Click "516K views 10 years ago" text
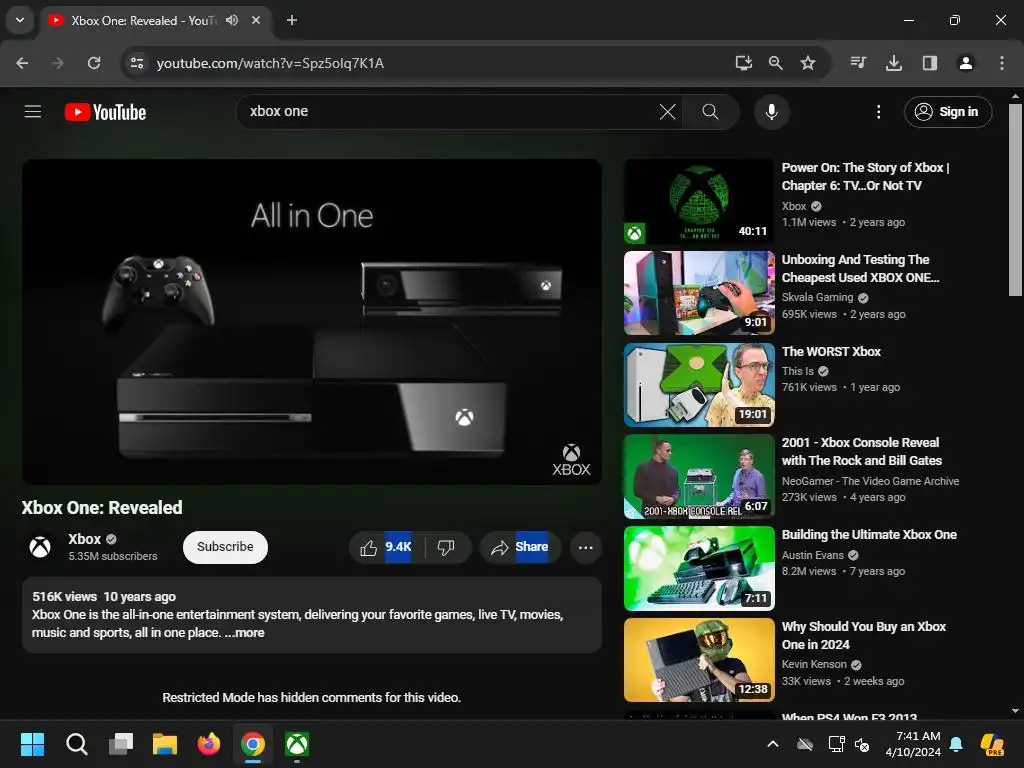 (x=104, y=596)
